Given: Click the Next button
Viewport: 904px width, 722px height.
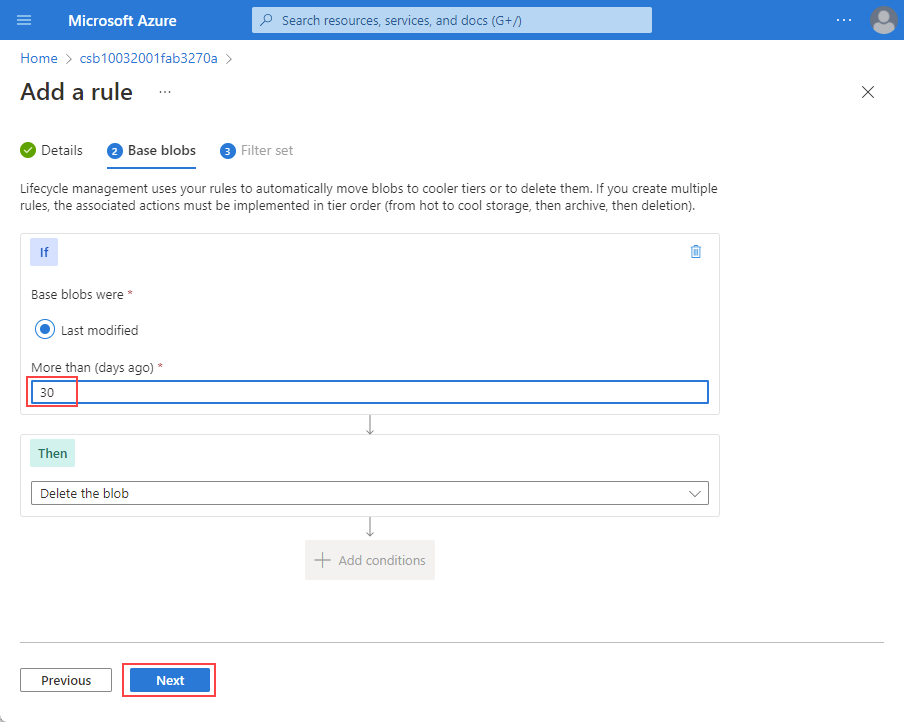Looking at the screenshot, I should [x=170, y=680].
